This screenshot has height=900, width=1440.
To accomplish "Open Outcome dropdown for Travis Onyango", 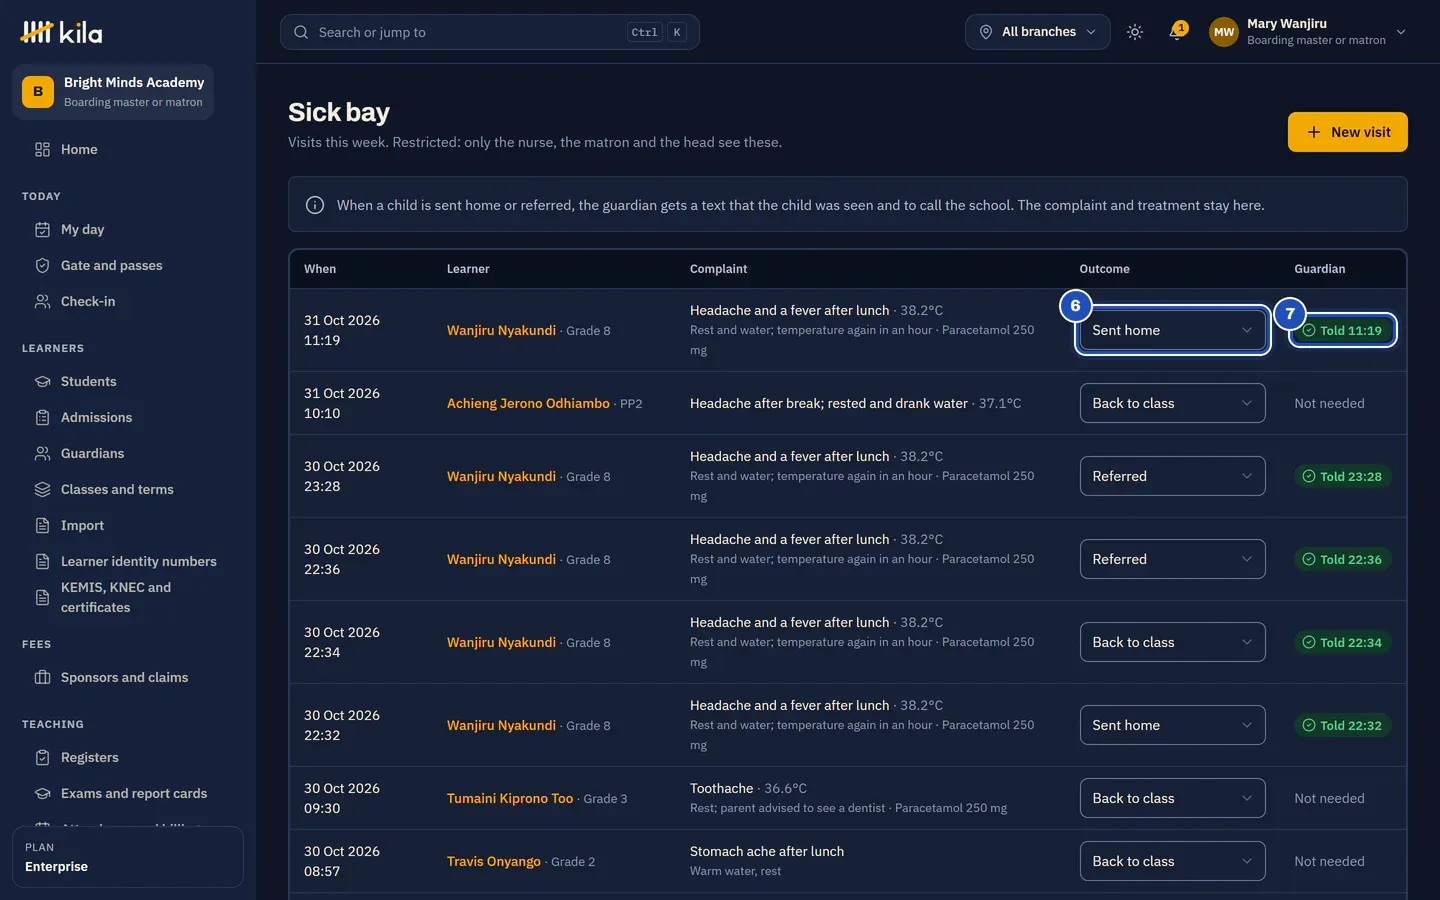I will tap(1172, 861).
